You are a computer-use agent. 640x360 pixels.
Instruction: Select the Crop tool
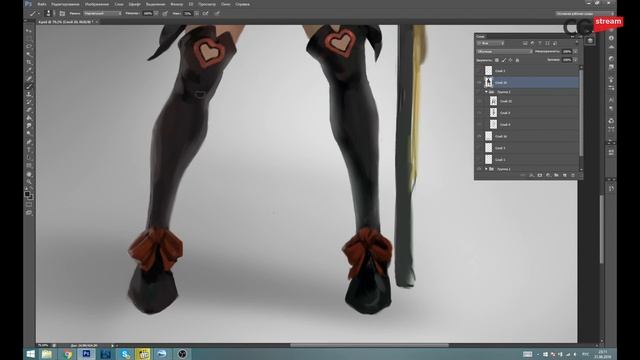29,62
